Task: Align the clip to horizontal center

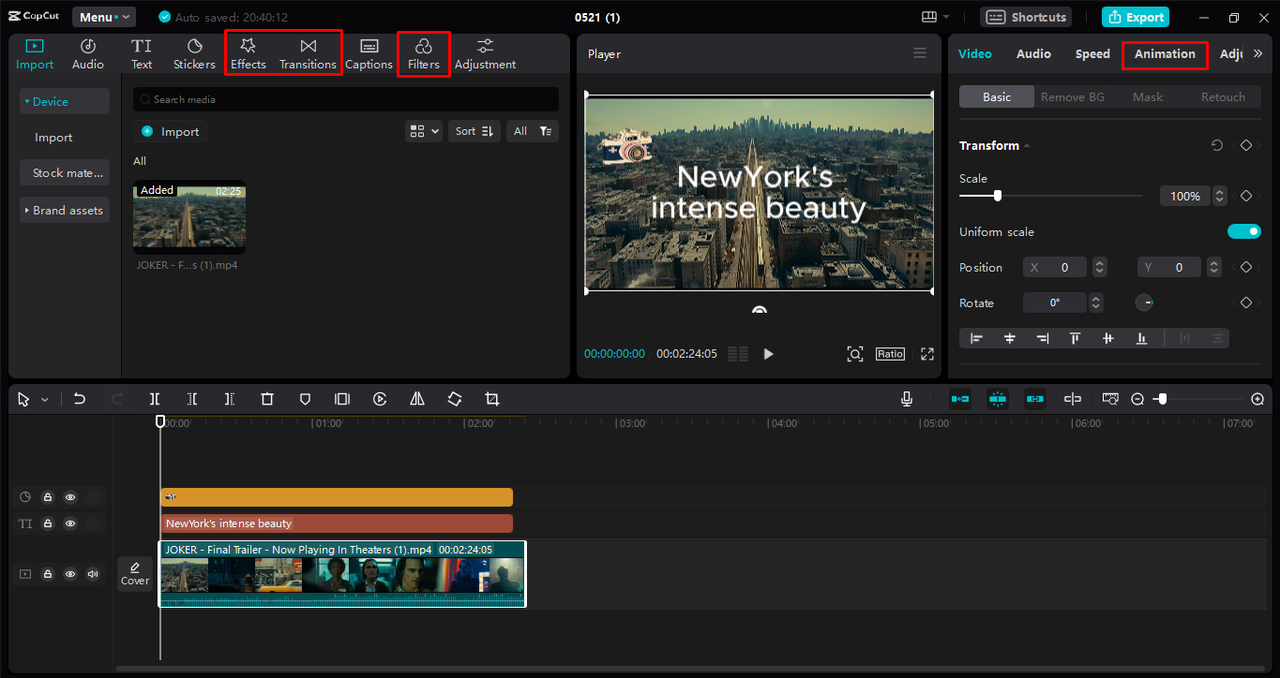Action: pos(1010,338)
